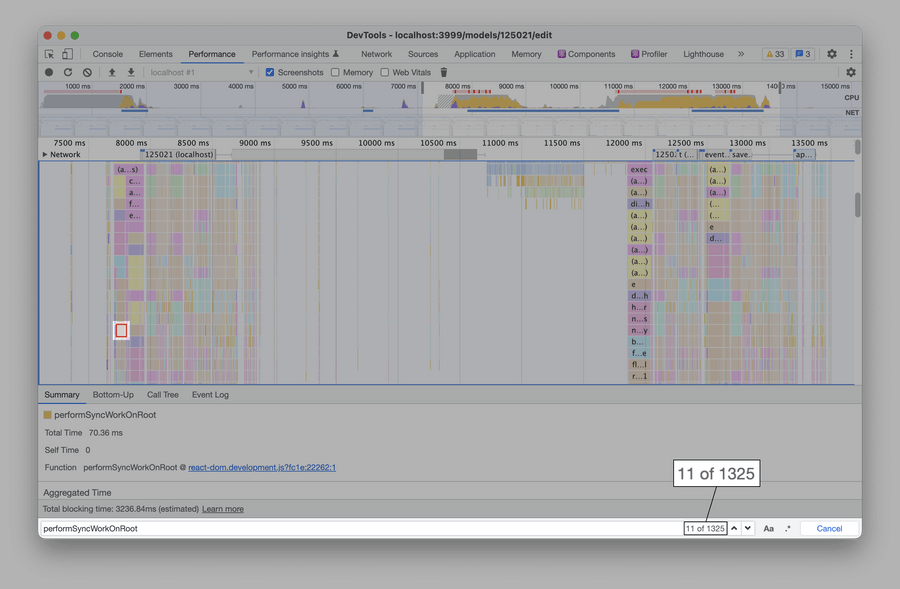Open the Performance insights tab
Screen dimensions: 900x589
(x=295, y=54)
